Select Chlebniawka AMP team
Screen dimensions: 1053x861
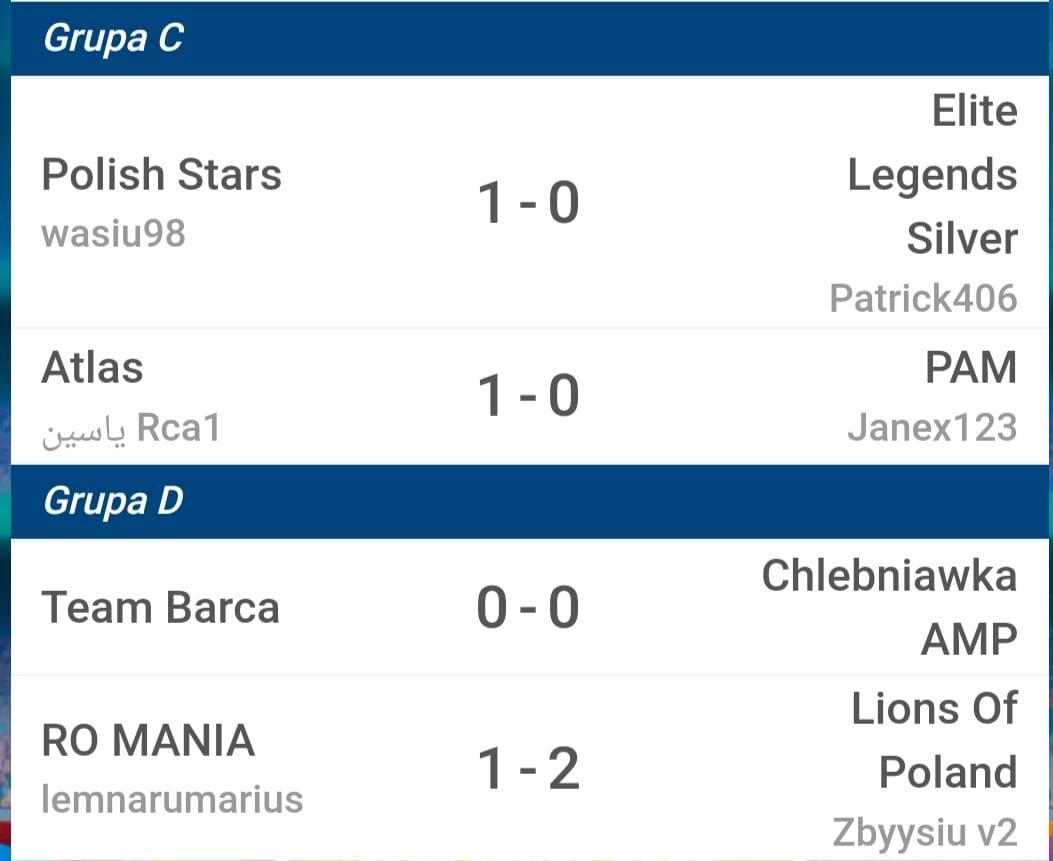pyautogui.click(x=890, y=607)
